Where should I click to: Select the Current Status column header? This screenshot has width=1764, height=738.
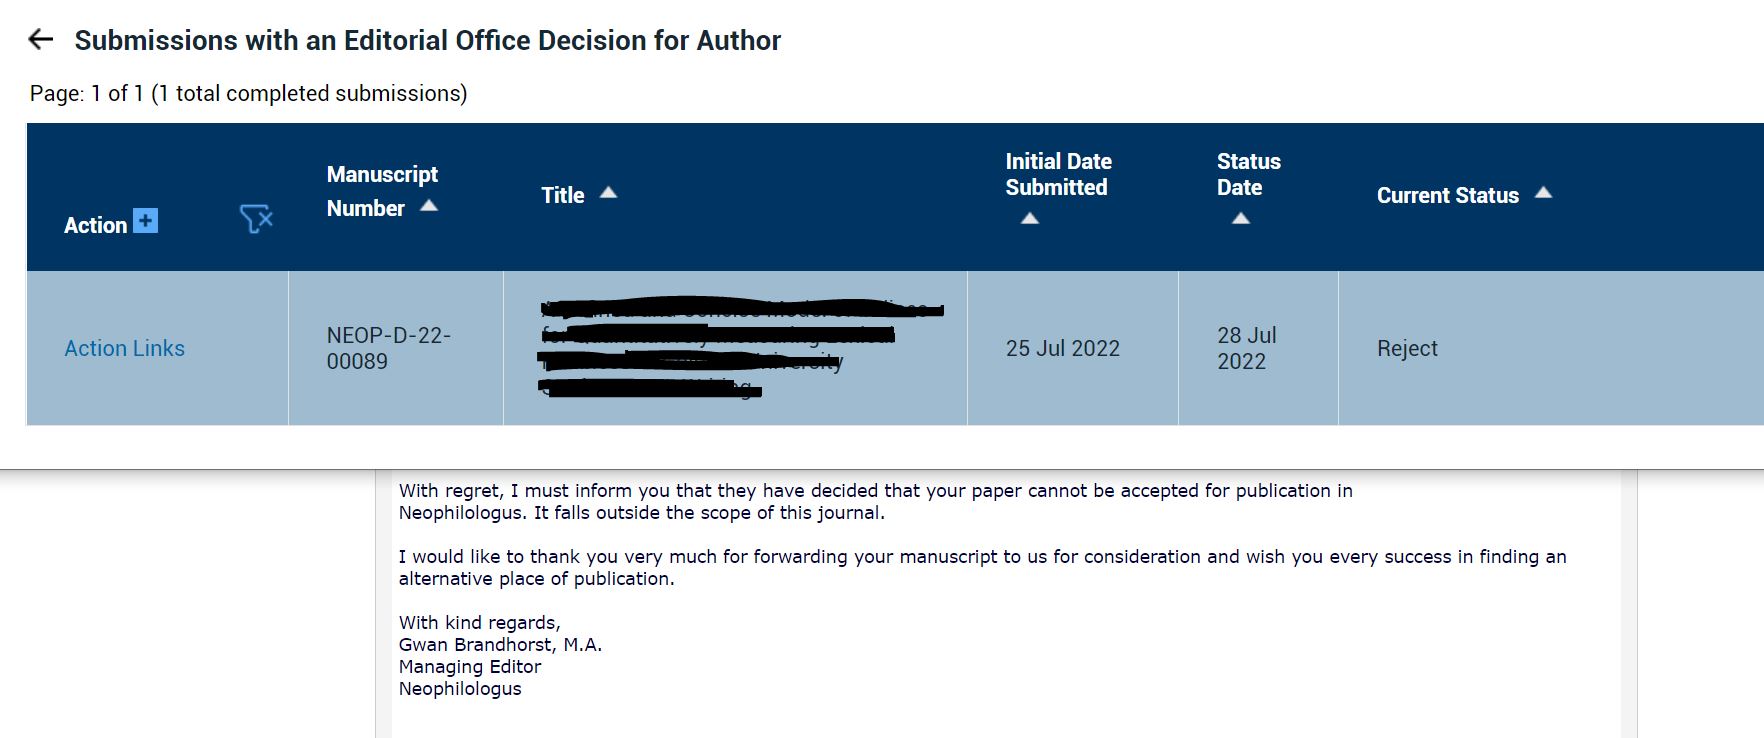point(1447,195)
